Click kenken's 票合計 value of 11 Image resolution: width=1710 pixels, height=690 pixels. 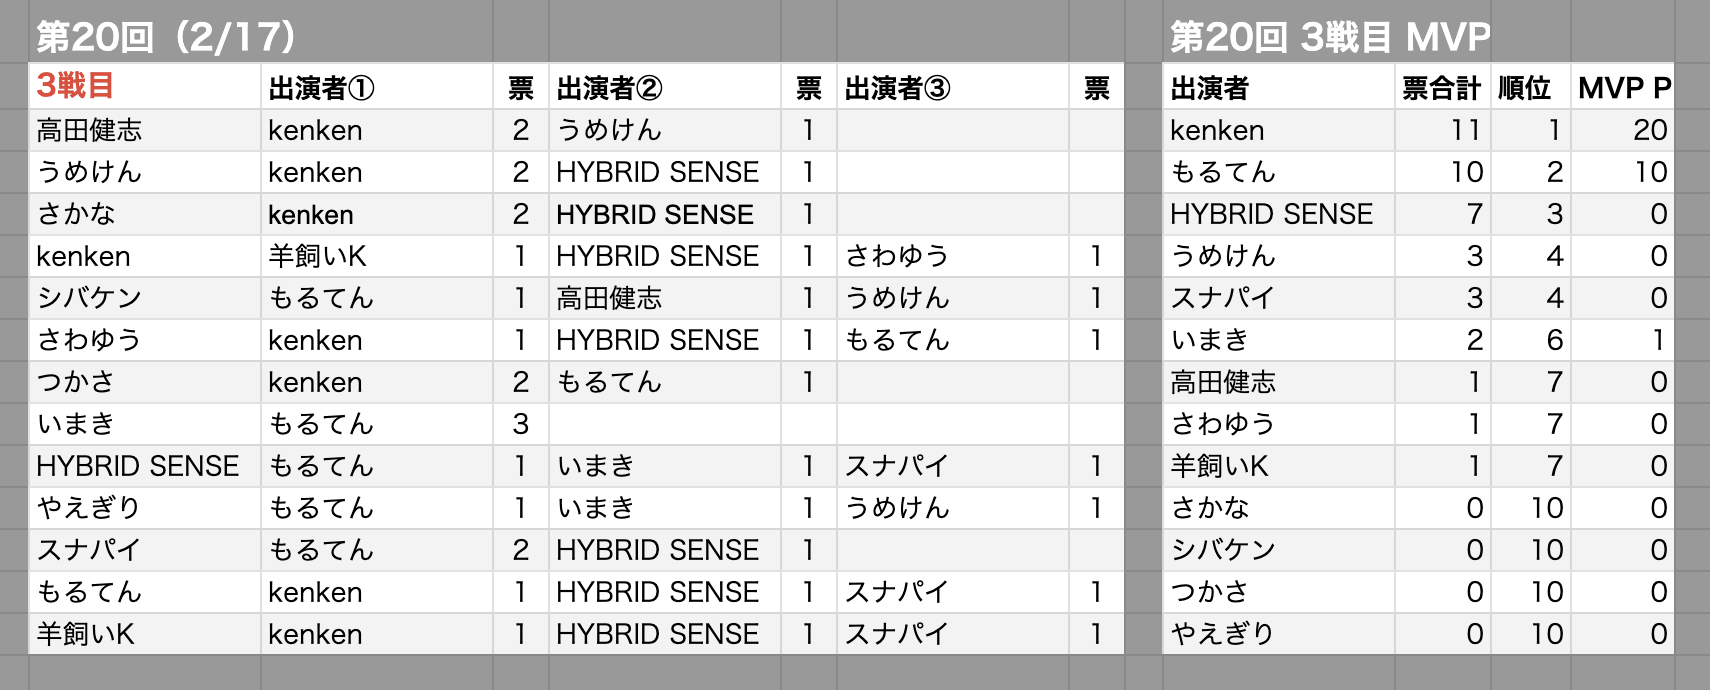1465,130
